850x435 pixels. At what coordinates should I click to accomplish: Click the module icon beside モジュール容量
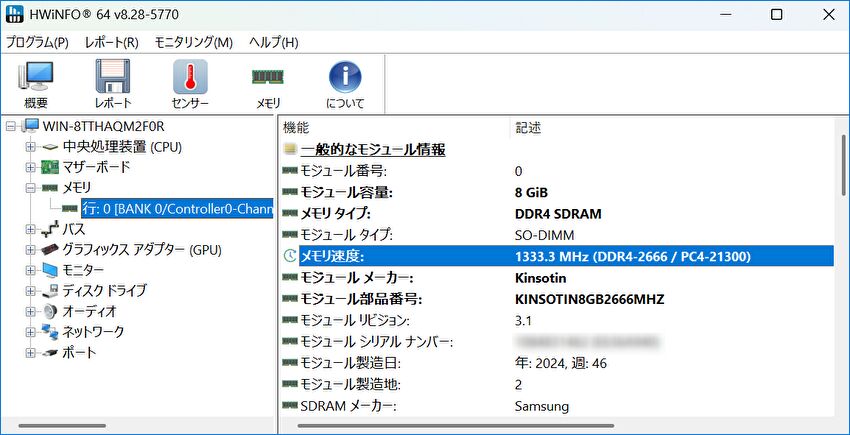[x=290, y=192]
